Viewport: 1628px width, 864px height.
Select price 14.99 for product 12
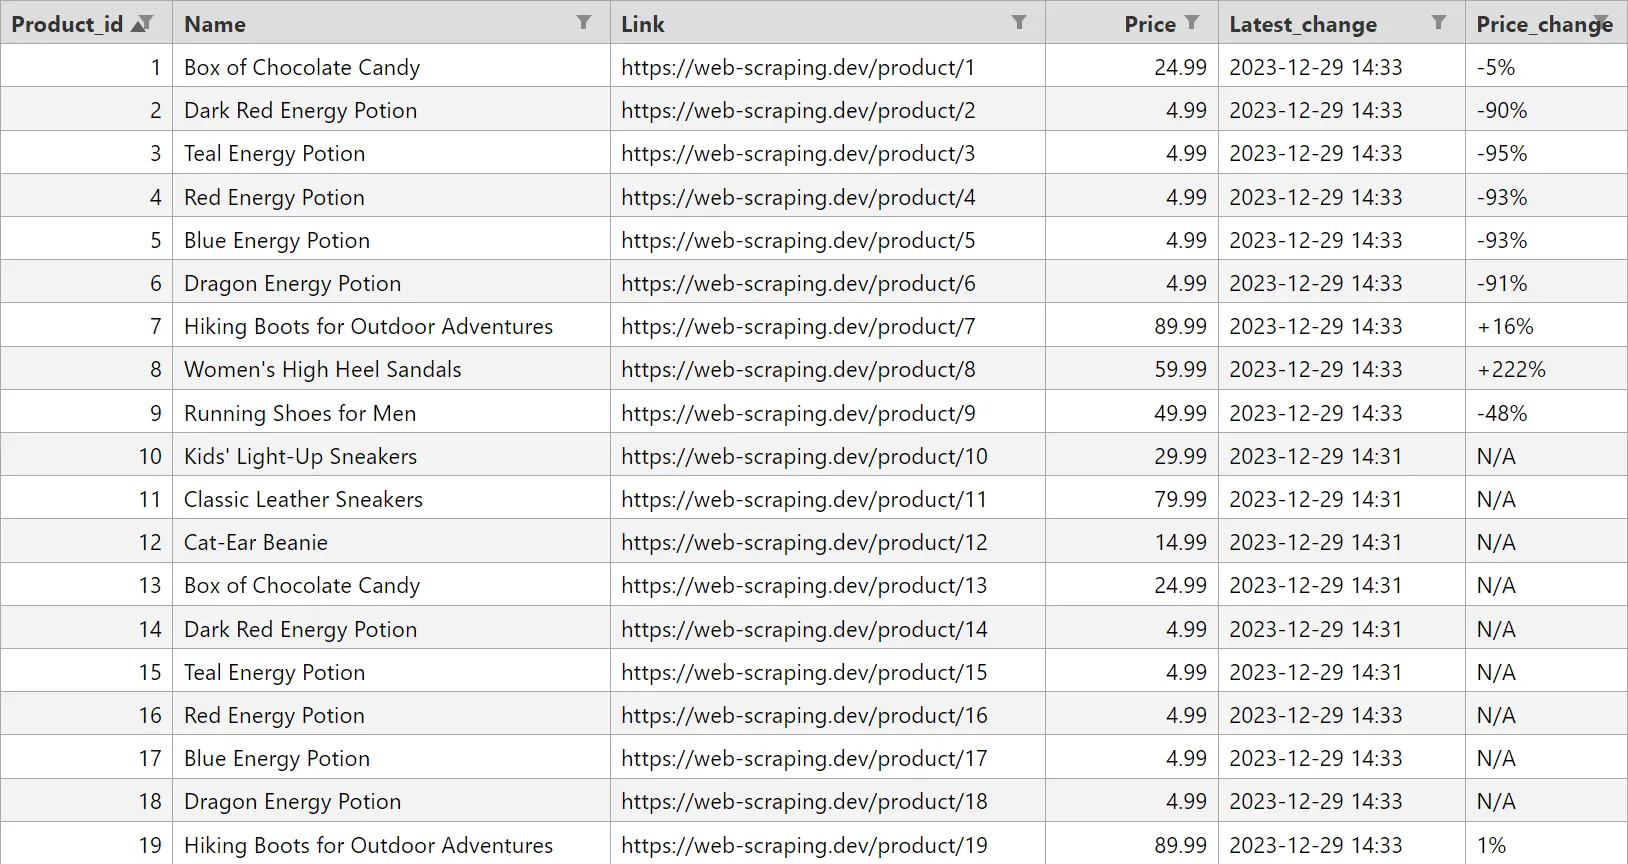click(1132, 542)
